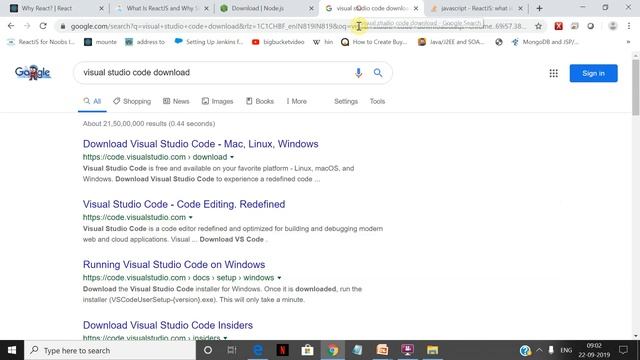Expand the More search filters menu

pyautogui.click(x=297, y=101)
